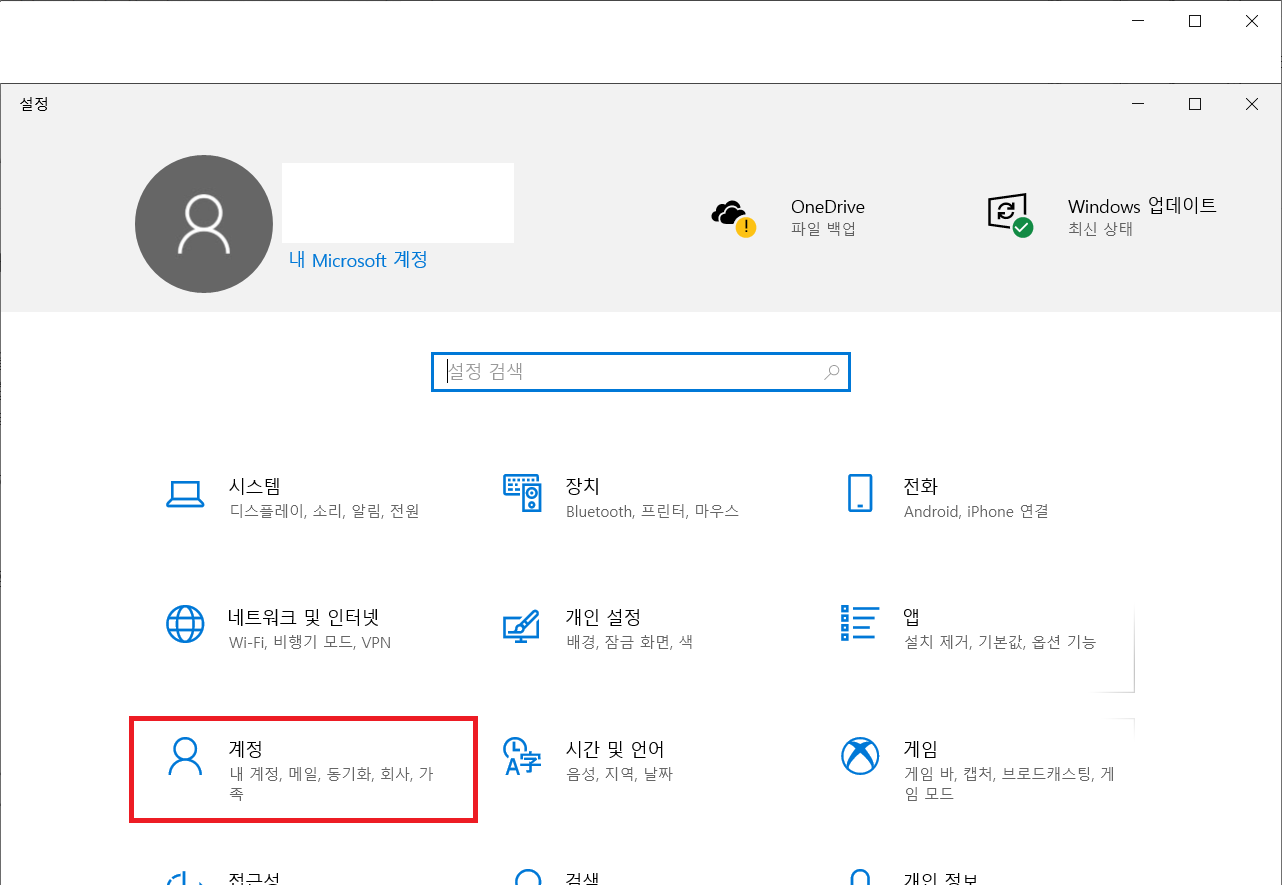Open 개인 정보 settings
This screenshot has width=1282, height=885.
tap(938, 877)
